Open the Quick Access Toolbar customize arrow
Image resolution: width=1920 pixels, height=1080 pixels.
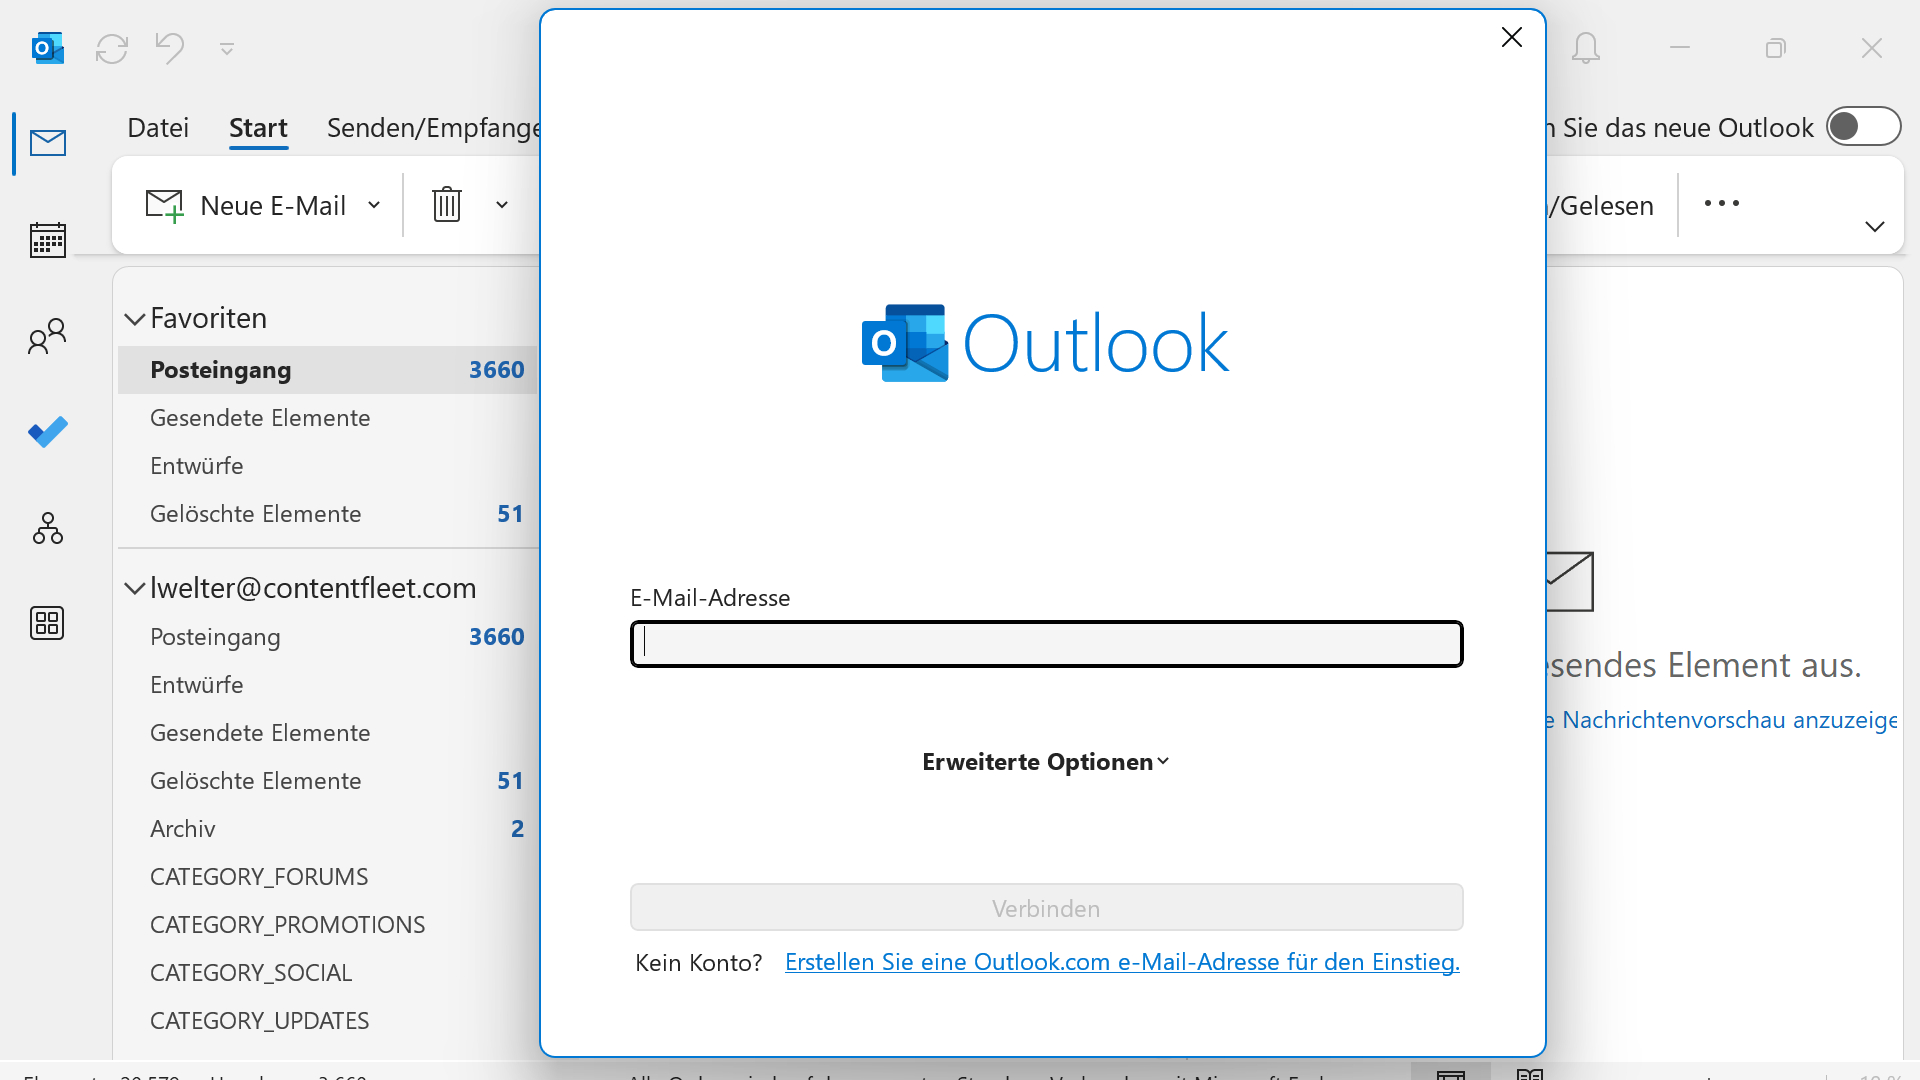point(227,48)
